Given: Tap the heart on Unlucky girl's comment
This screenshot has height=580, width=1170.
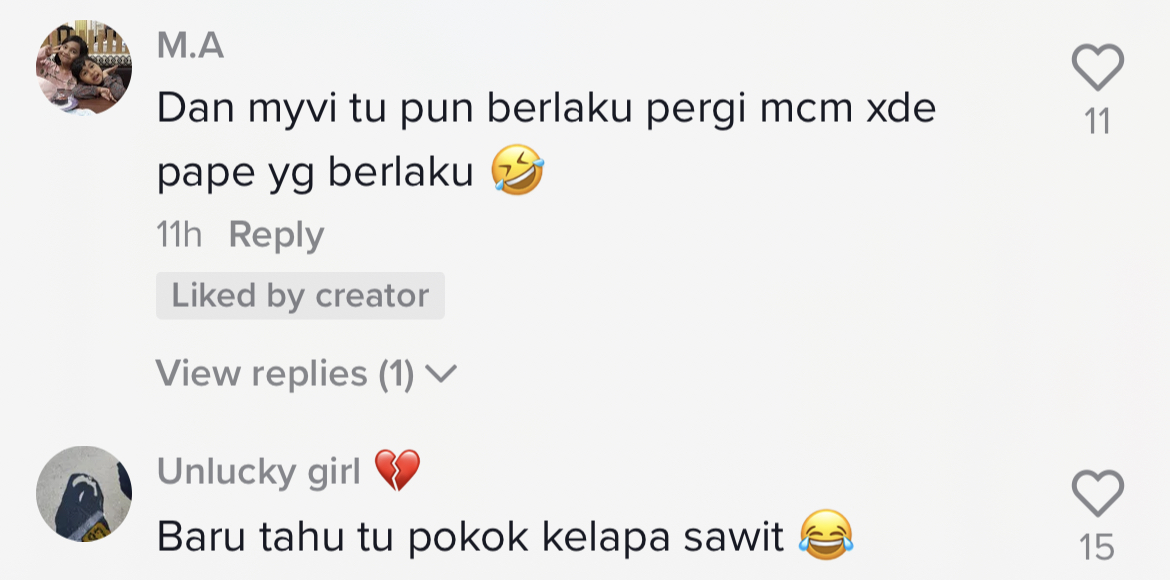Looking at the screenshot, I should click(x=1097, y=495).
